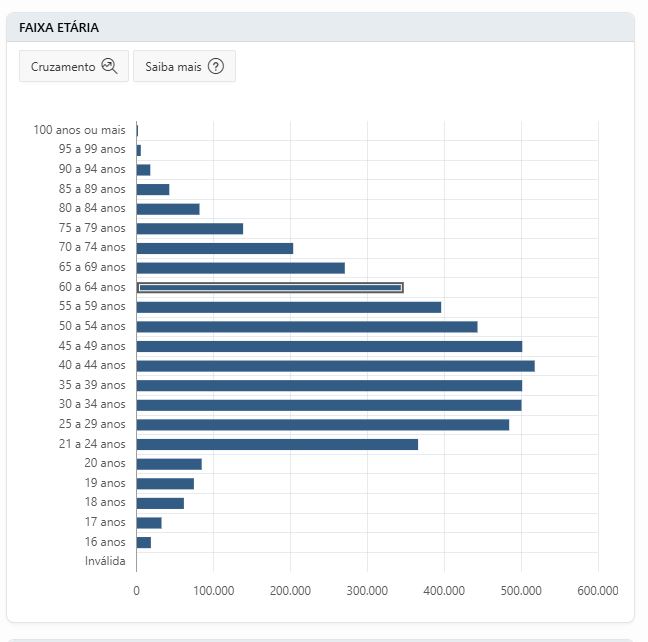Click the Saiba mais question mark icon
Viewport: 648px width, 642px height.
tap(216, 66)
